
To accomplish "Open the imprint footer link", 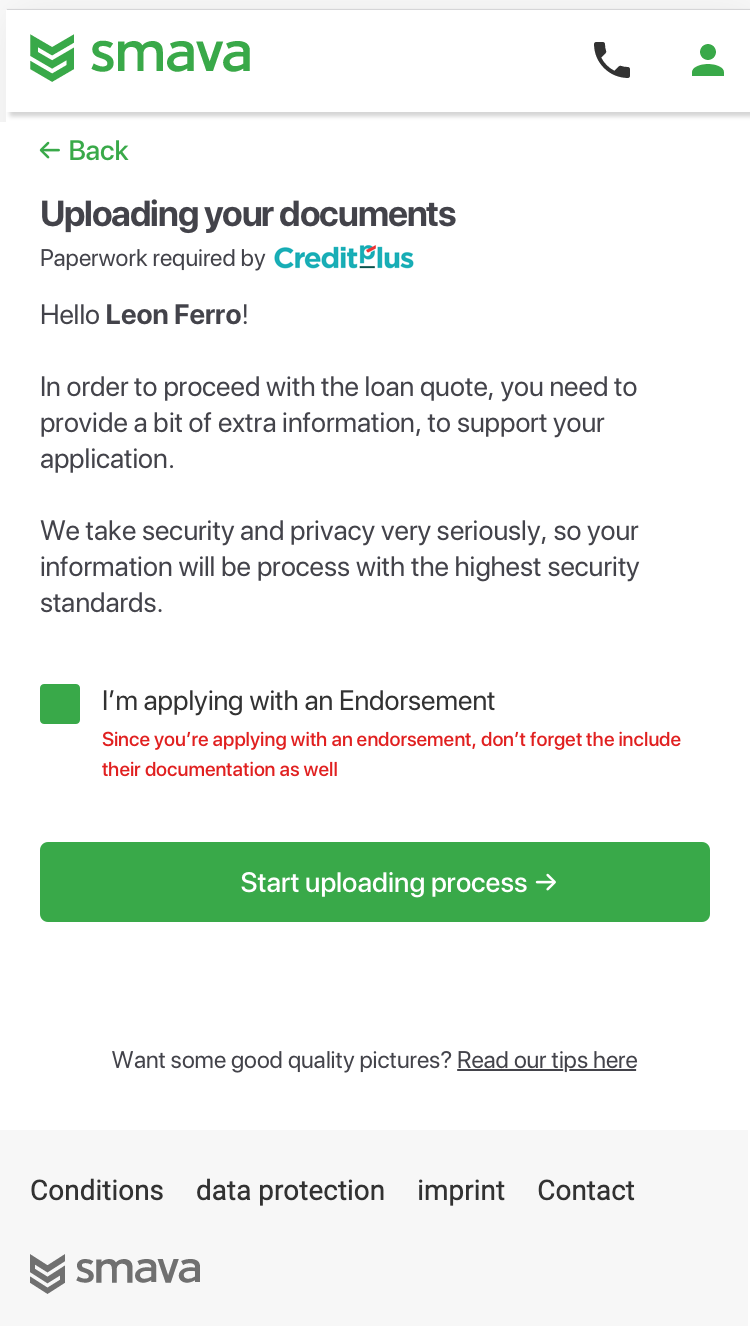I will [461, 1190].
